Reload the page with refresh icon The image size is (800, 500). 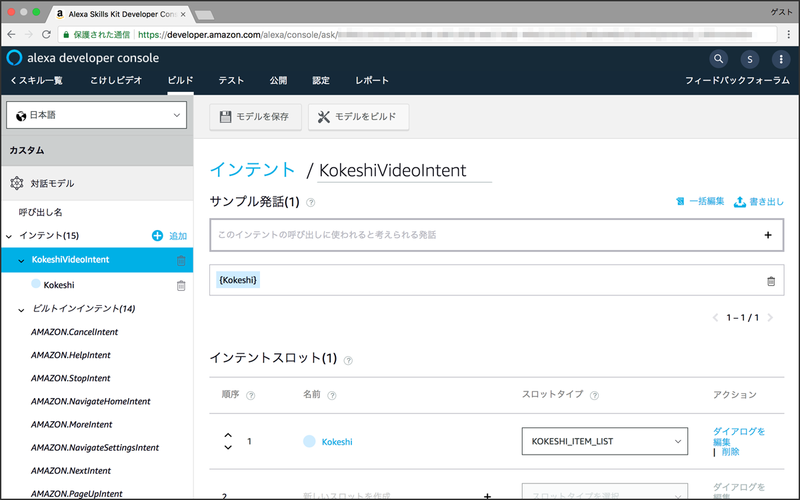[x=46, y=34]
